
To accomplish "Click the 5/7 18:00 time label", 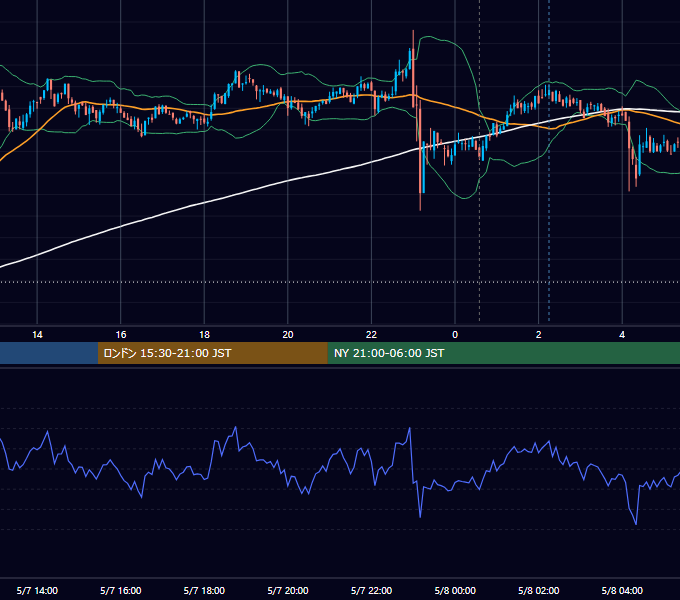I will [x=204, y=590].
